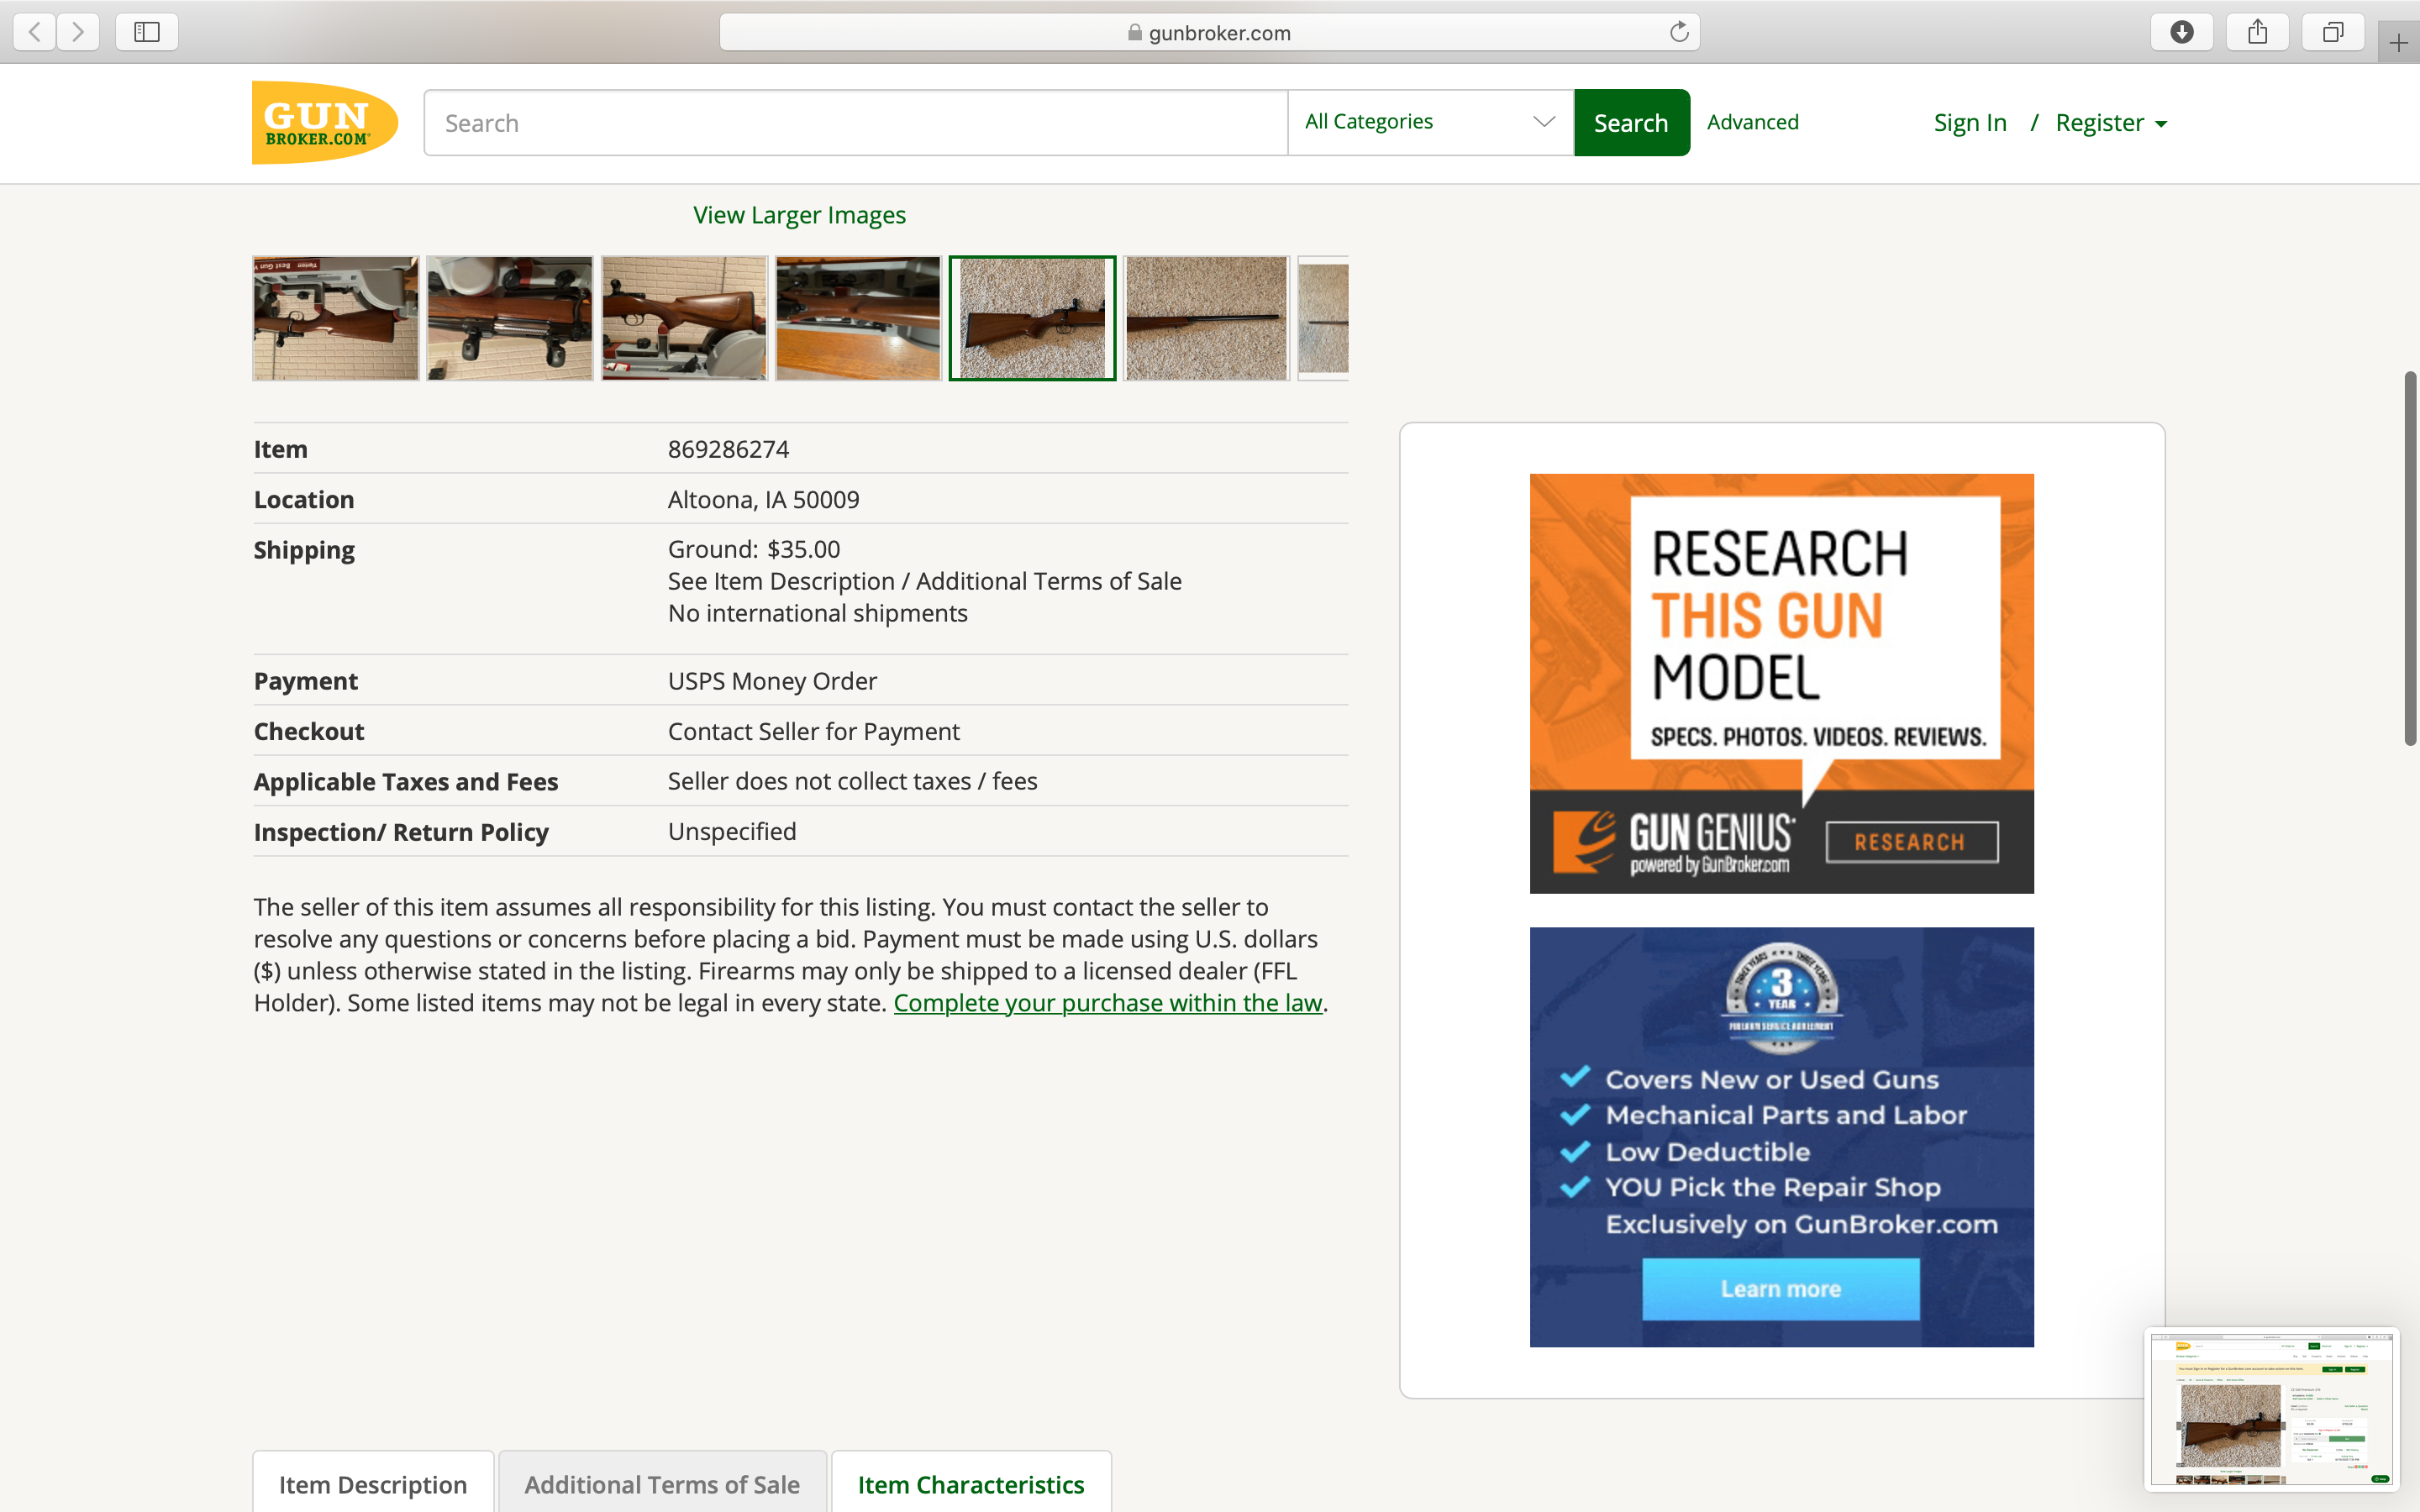Select second thumbnail showing scope mounts
Image resolution: width=2420 pixels, height=1512 pixels.
coord(509,318)
